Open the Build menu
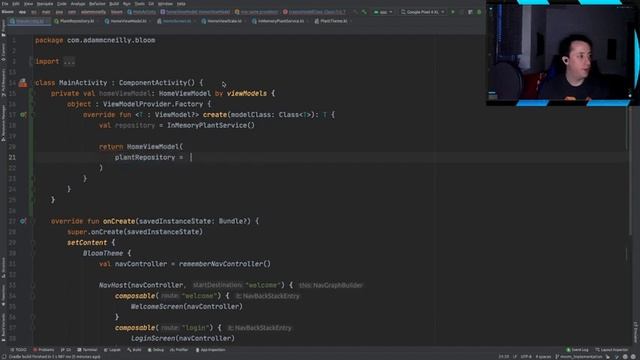Screen dimensions: 640x360 coord(114,4)
